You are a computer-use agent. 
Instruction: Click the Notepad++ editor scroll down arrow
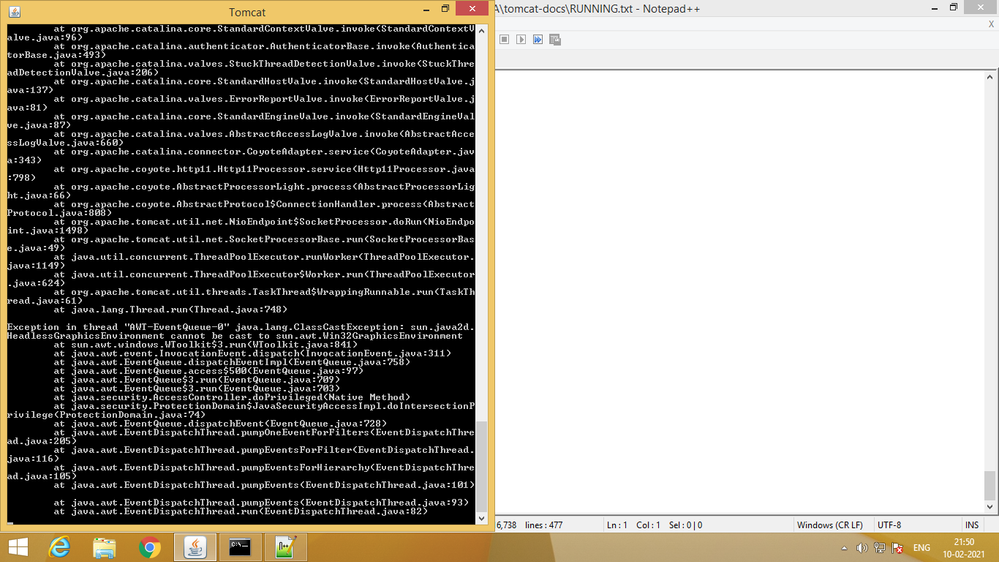(989, 507)
